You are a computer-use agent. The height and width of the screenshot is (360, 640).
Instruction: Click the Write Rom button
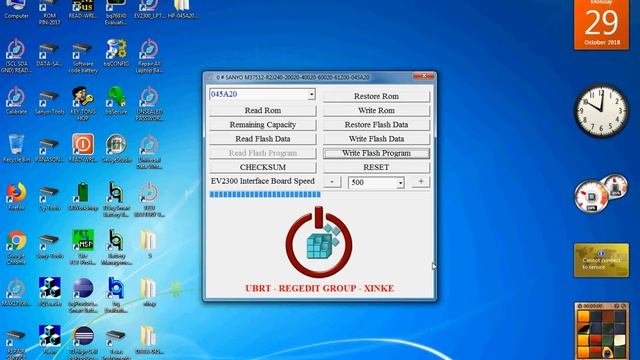point(376,111)
